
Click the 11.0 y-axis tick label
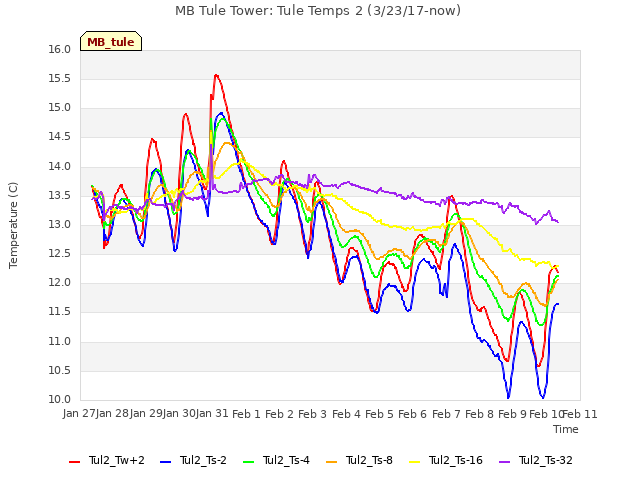(60, 341)
